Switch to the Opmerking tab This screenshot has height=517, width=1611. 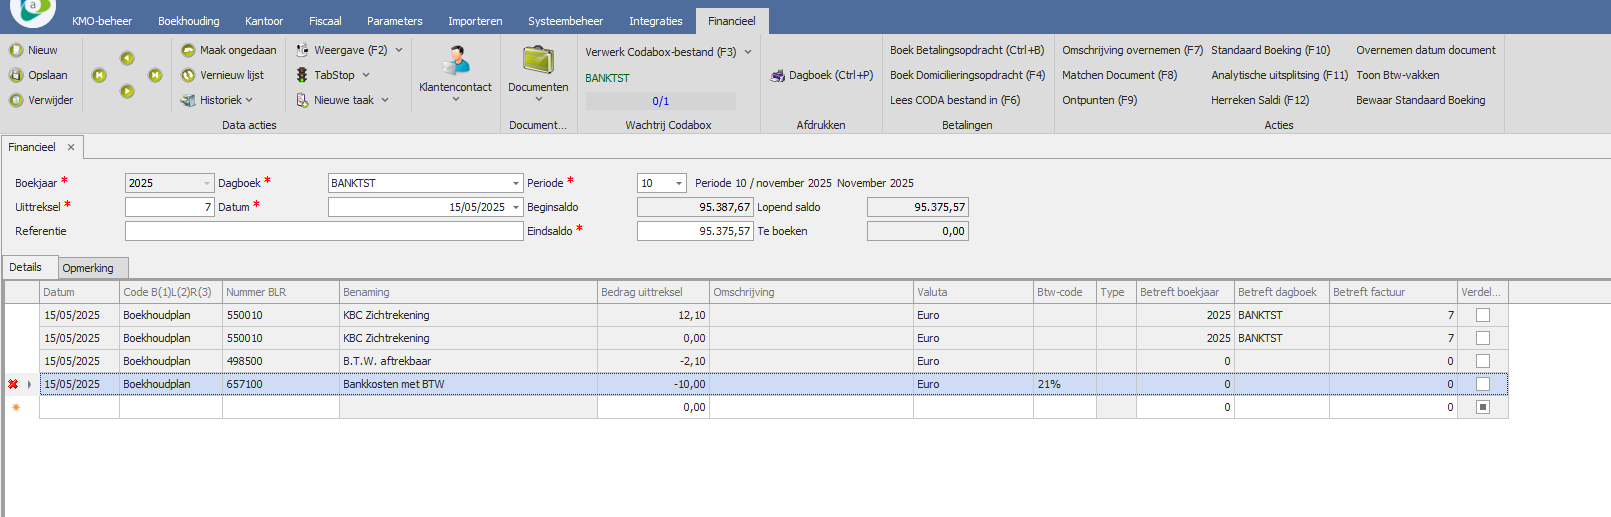pos(88,268)
